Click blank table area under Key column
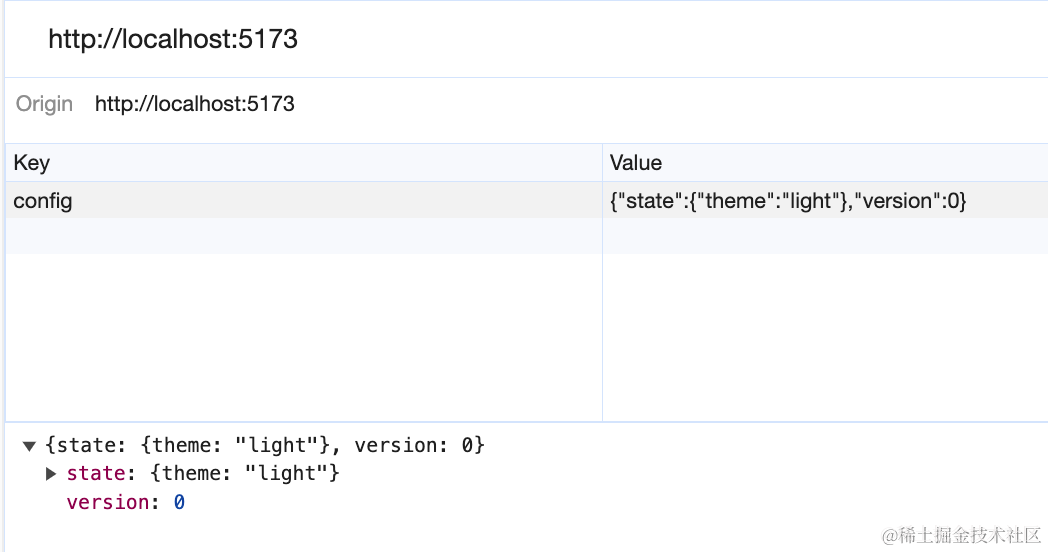The height and width of the screenshot is (552, 1048). (300, 340)
